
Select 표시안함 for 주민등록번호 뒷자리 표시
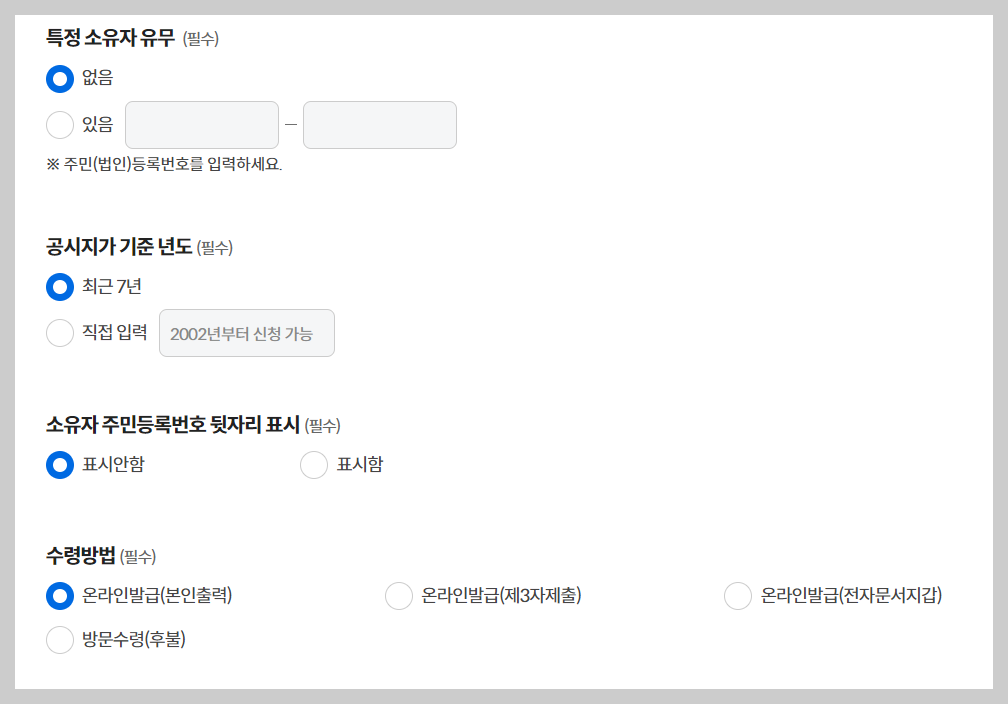pos(60,465)
